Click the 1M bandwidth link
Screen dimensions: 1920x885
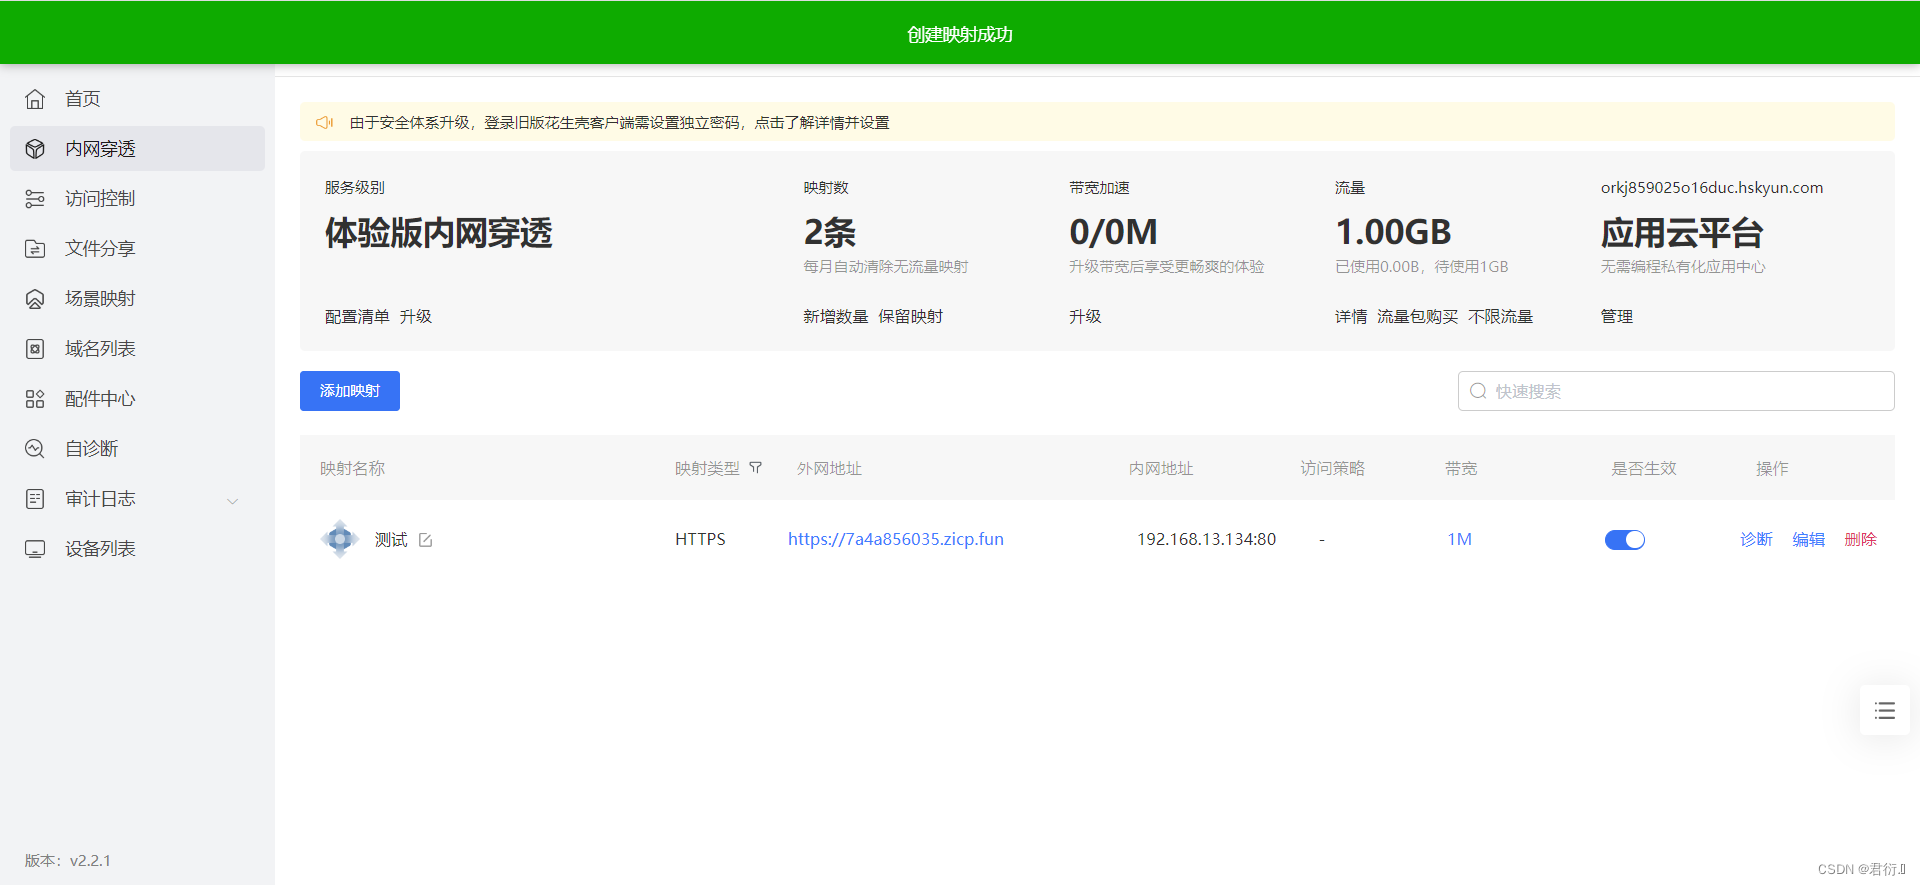coord(1460,539)
